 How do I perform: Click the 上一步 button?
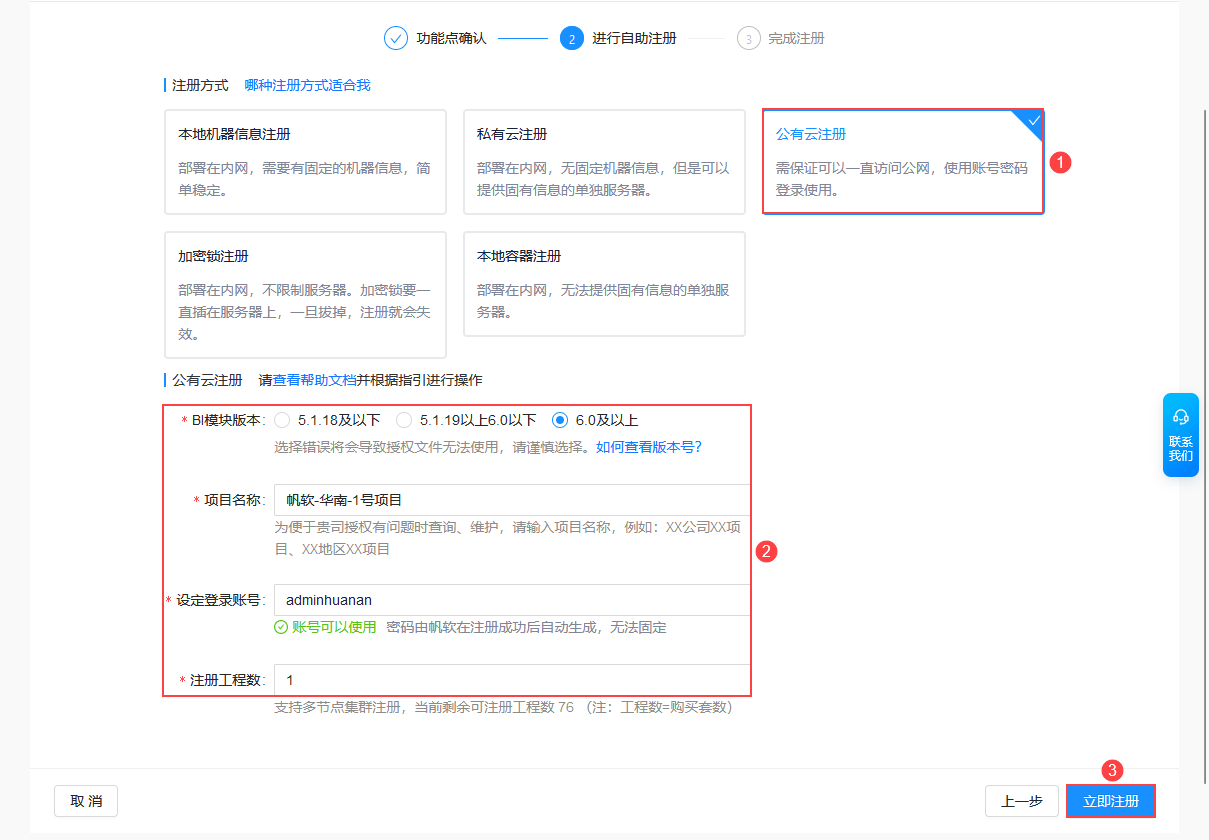point(1022,801)
